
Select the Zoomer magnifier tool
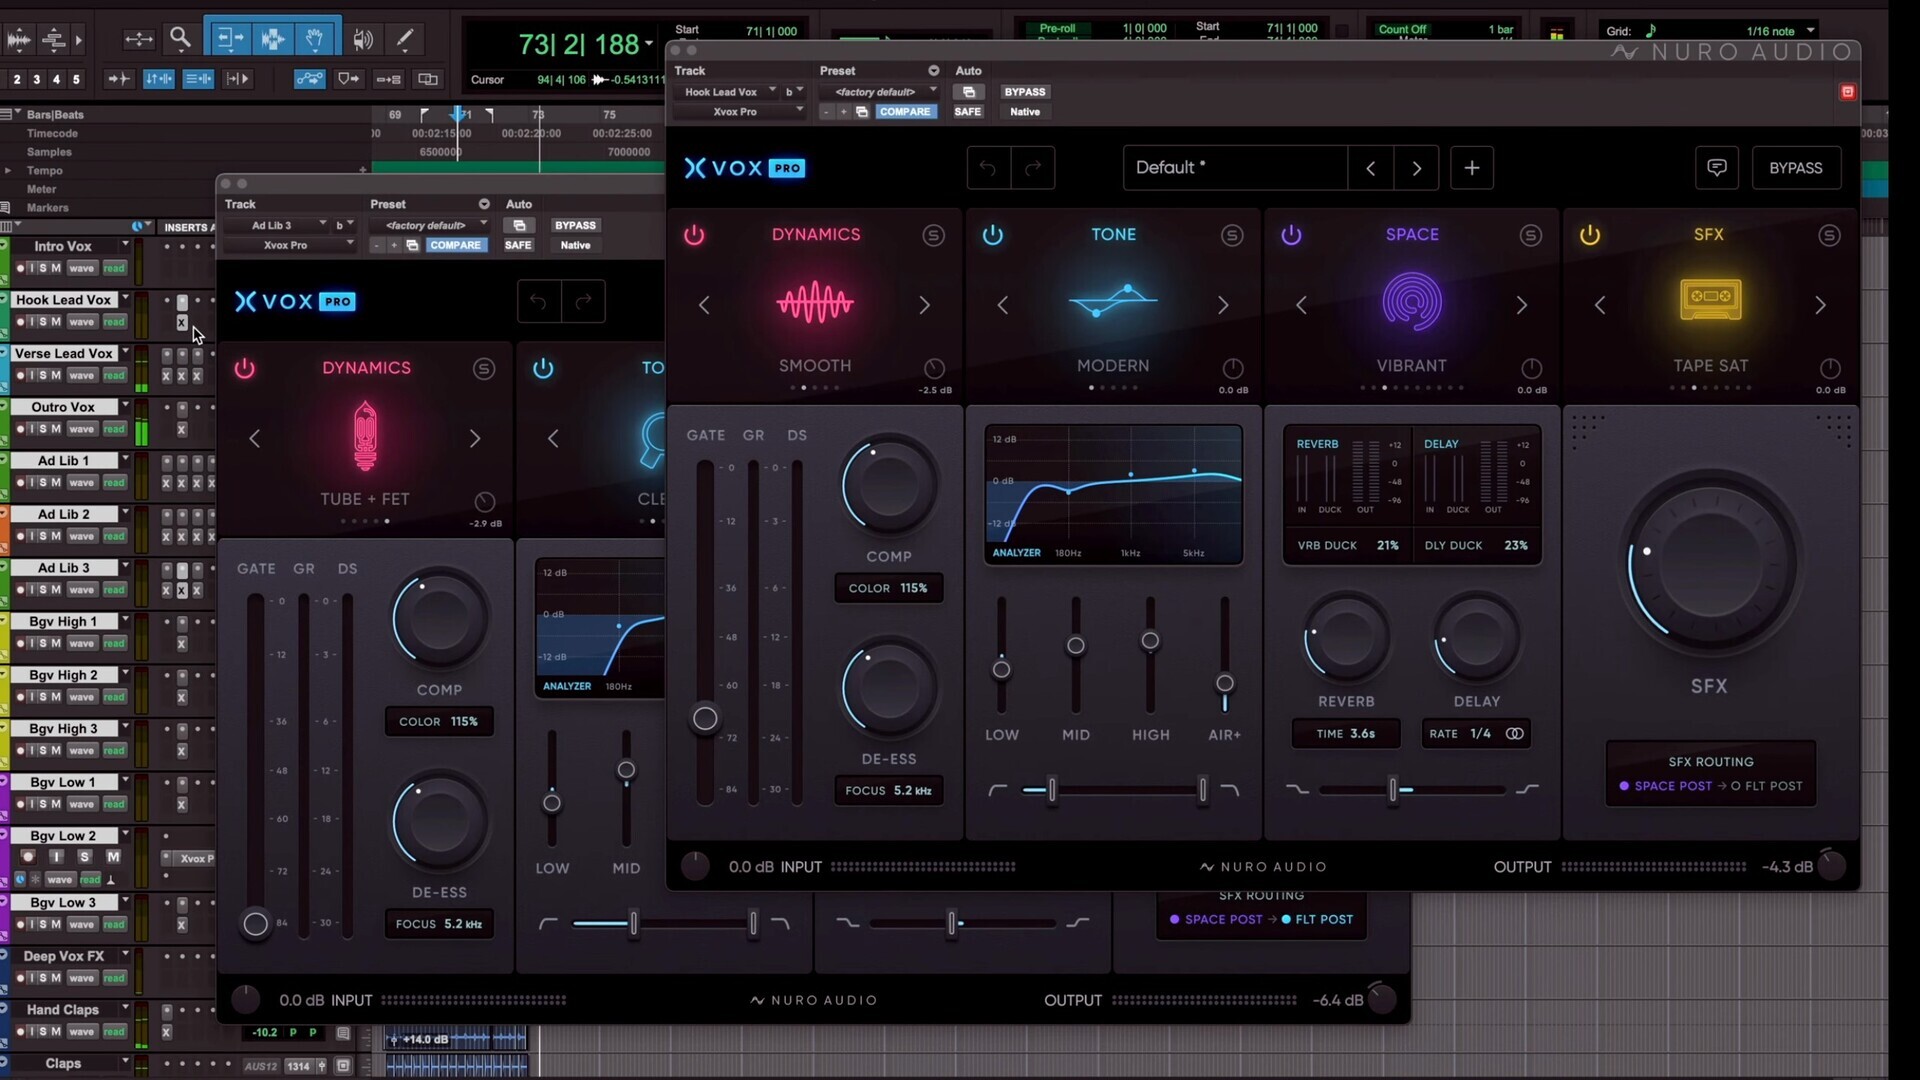coord(180,39)
